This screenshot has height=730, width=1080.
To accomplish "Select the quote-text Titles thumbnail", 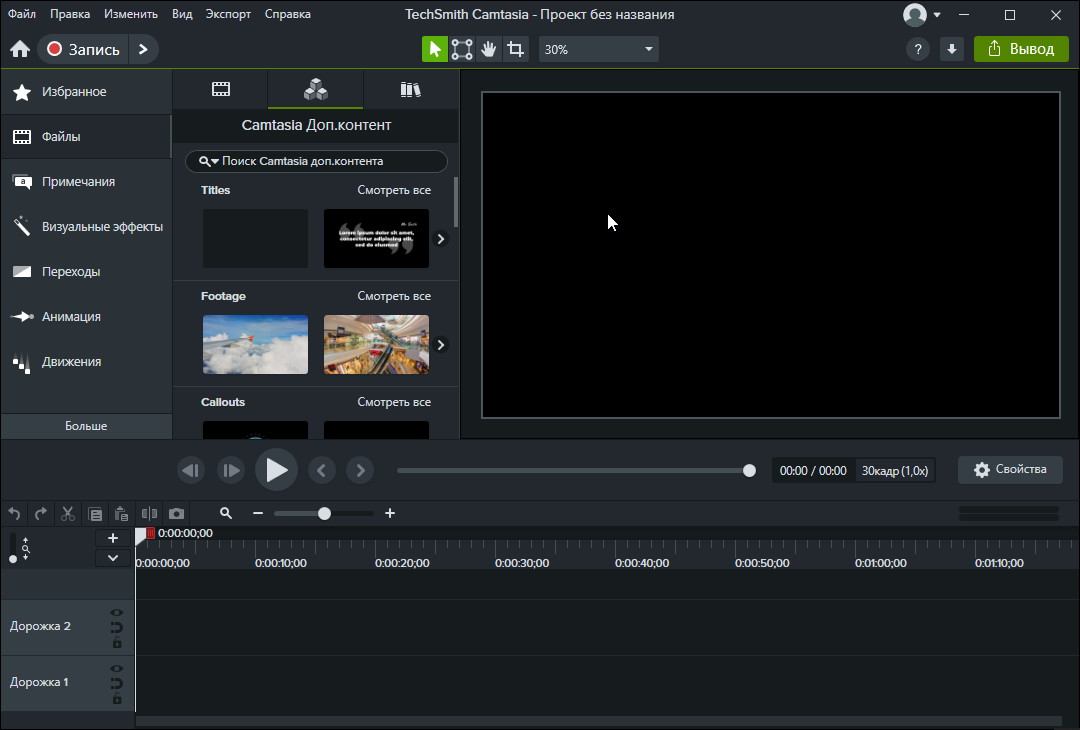I will click(x=376, y=238).
